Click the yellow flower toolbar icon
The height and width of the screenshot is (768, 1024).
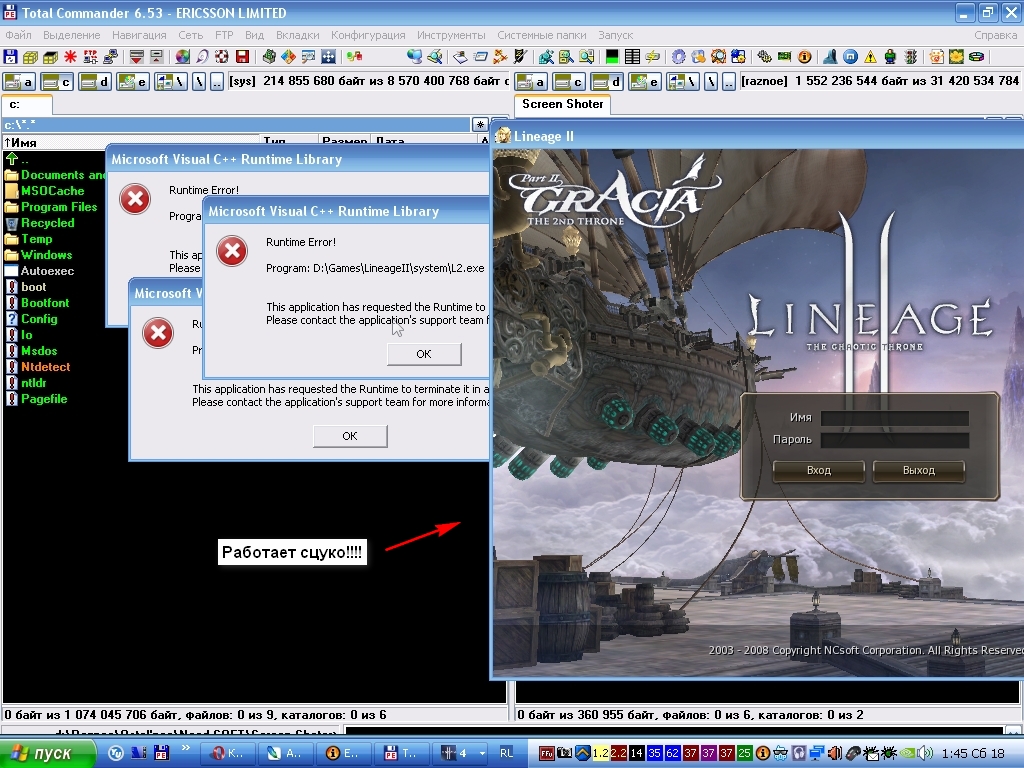(x=956, y=57)
